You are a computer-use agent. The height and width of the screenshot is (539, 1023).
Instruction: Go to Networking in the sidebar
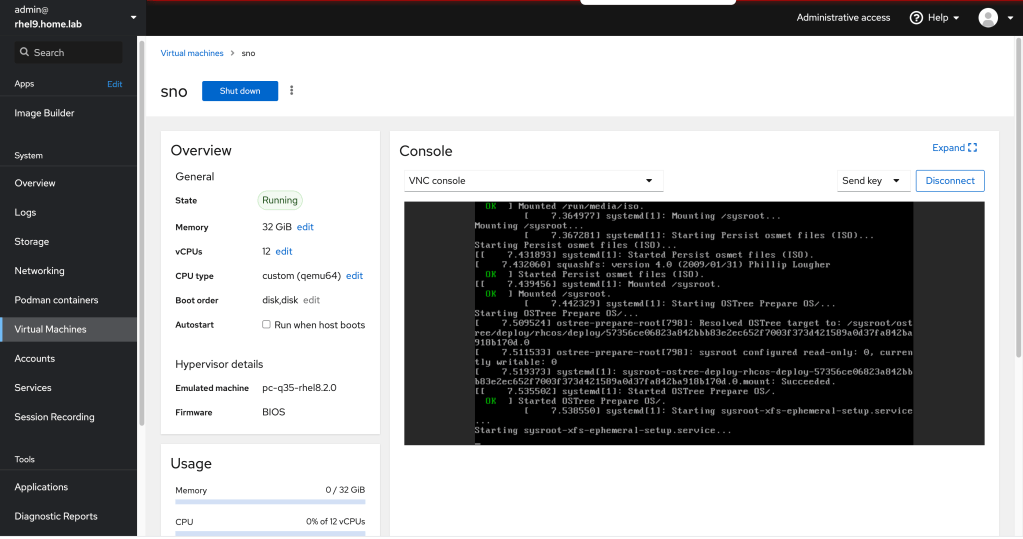pyautogui.click(x=39, y=271)
